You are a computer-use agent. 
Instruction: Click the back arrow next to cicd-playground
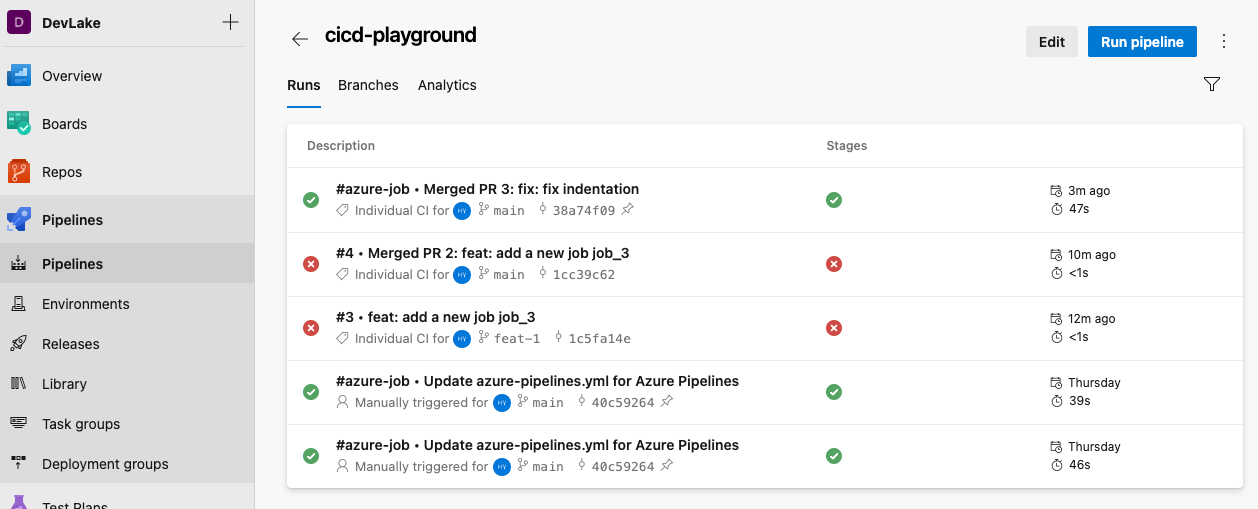pos(299,39)
